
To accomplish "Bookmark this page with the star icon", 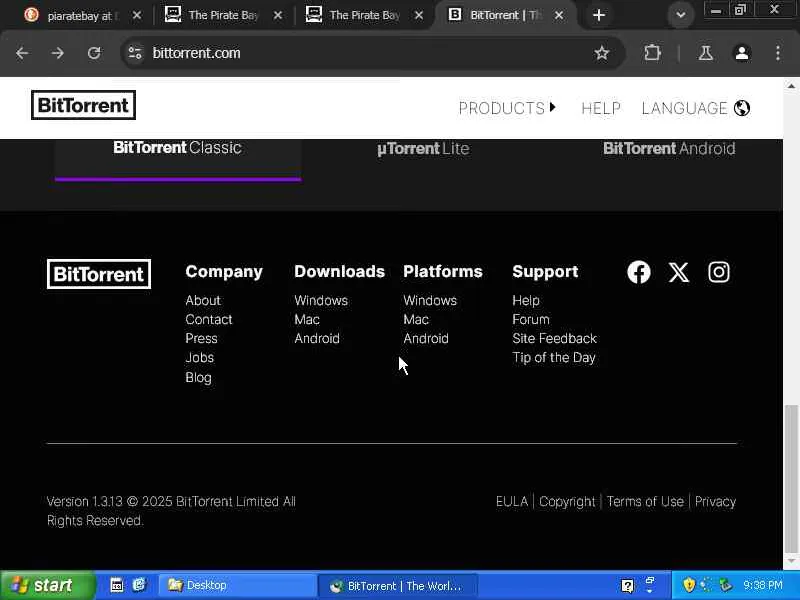I will (x=602, y=53).
